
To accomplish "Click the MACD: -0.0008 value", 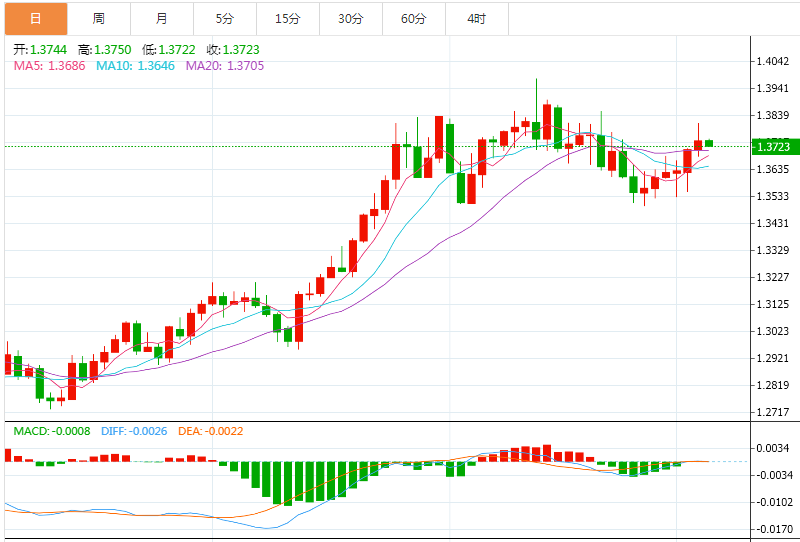I will click(x=52, y=431).
